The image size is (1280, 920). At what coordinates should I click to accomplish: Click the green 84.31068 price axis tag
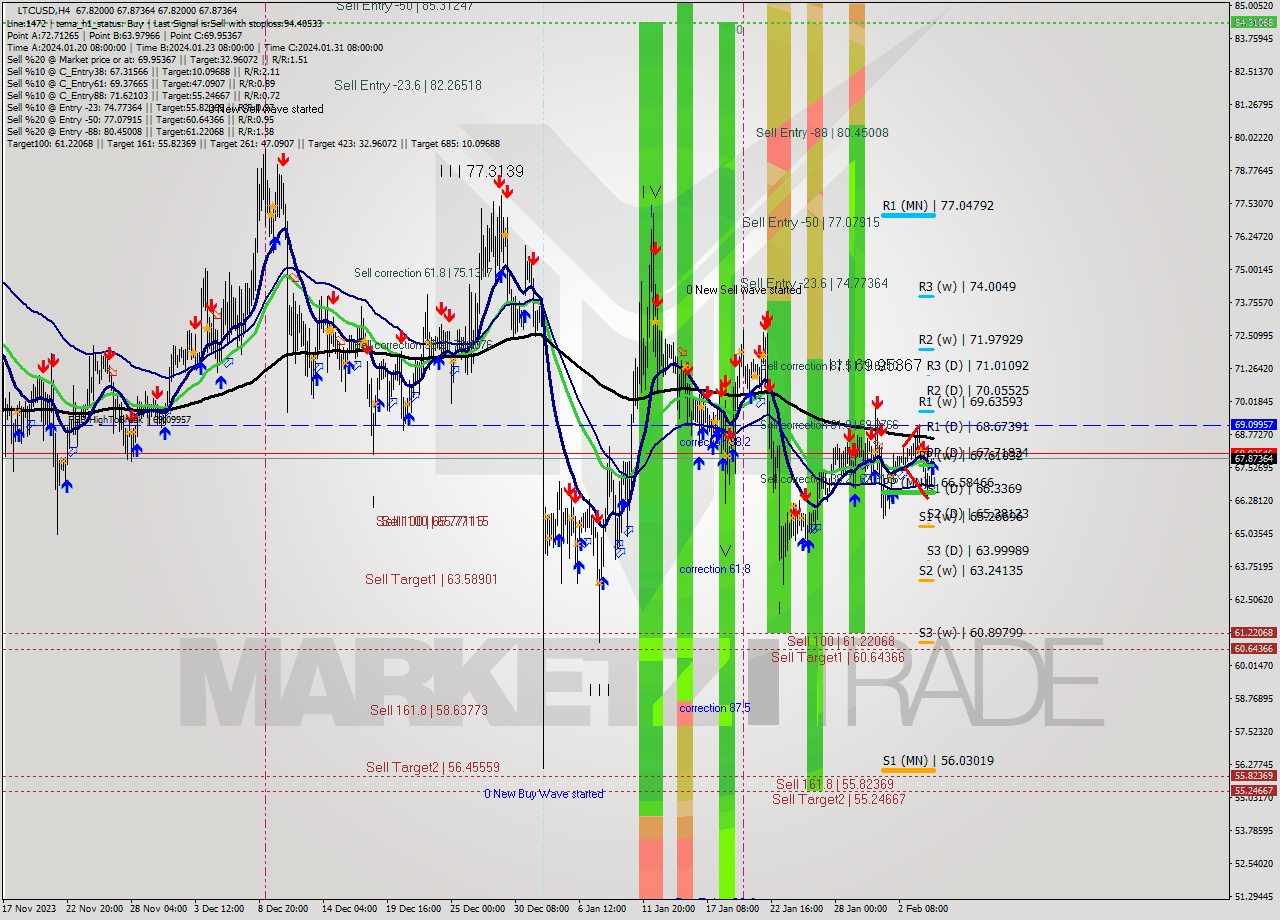pyautogui.click(x=1254, y=22)
